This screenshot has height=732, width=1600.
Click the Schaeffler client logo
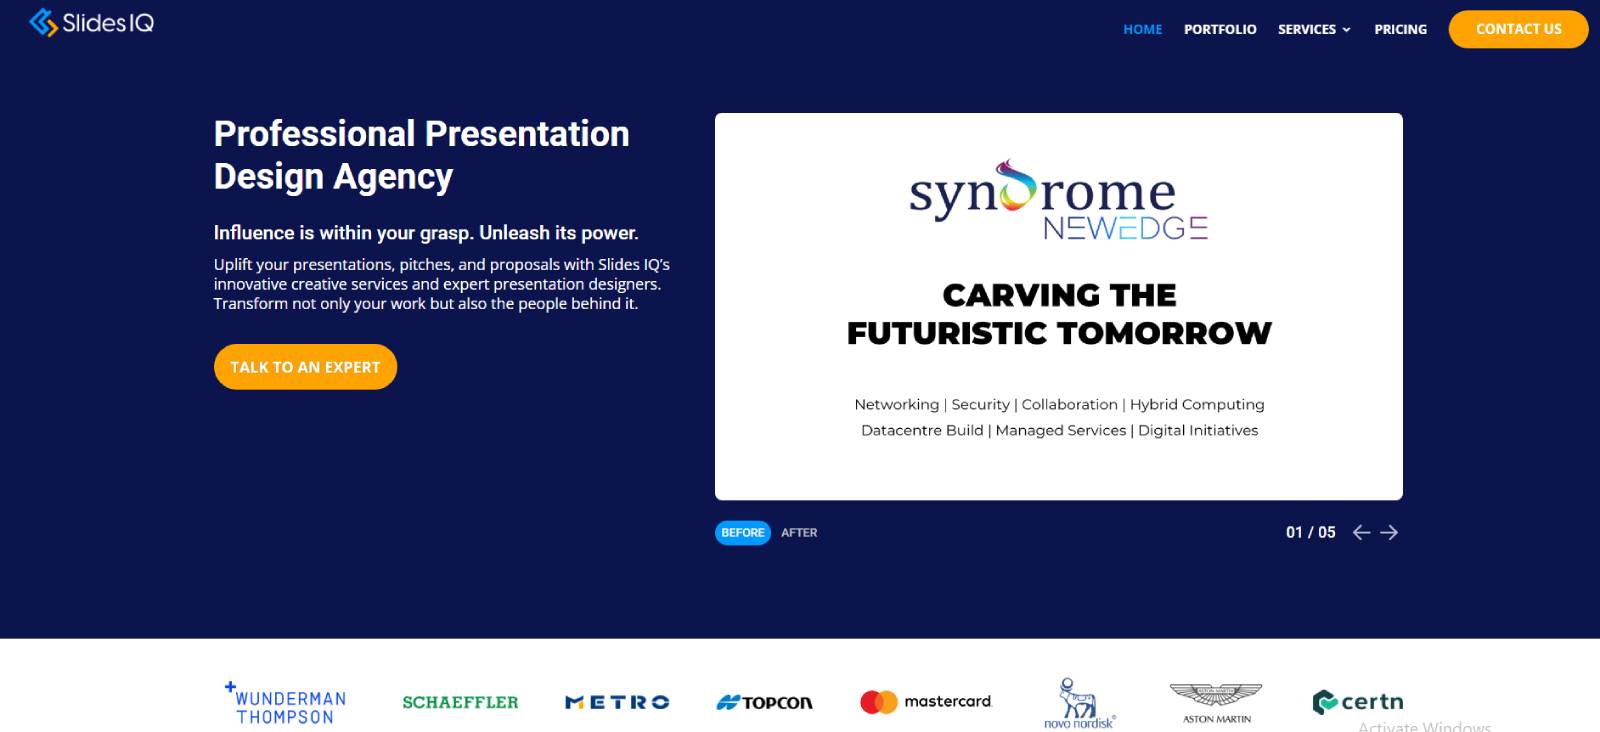coord(460,702)
